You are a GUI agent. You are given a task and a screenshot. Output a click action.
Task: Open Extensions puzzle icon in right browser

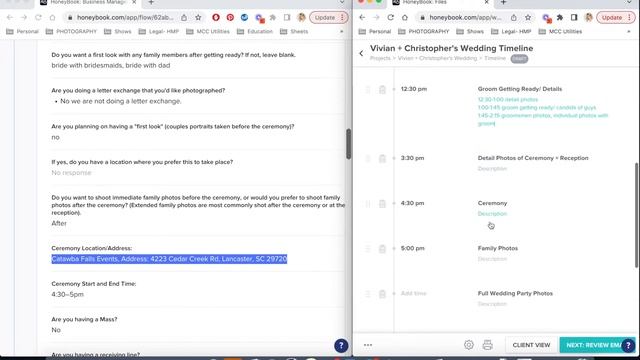point(560,18)
